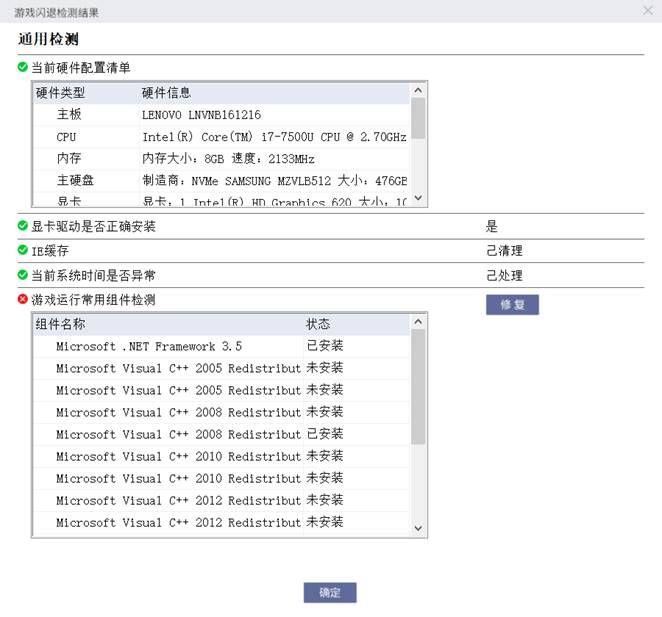Select first Visual C++ 2008 row (未安装)

221,412
